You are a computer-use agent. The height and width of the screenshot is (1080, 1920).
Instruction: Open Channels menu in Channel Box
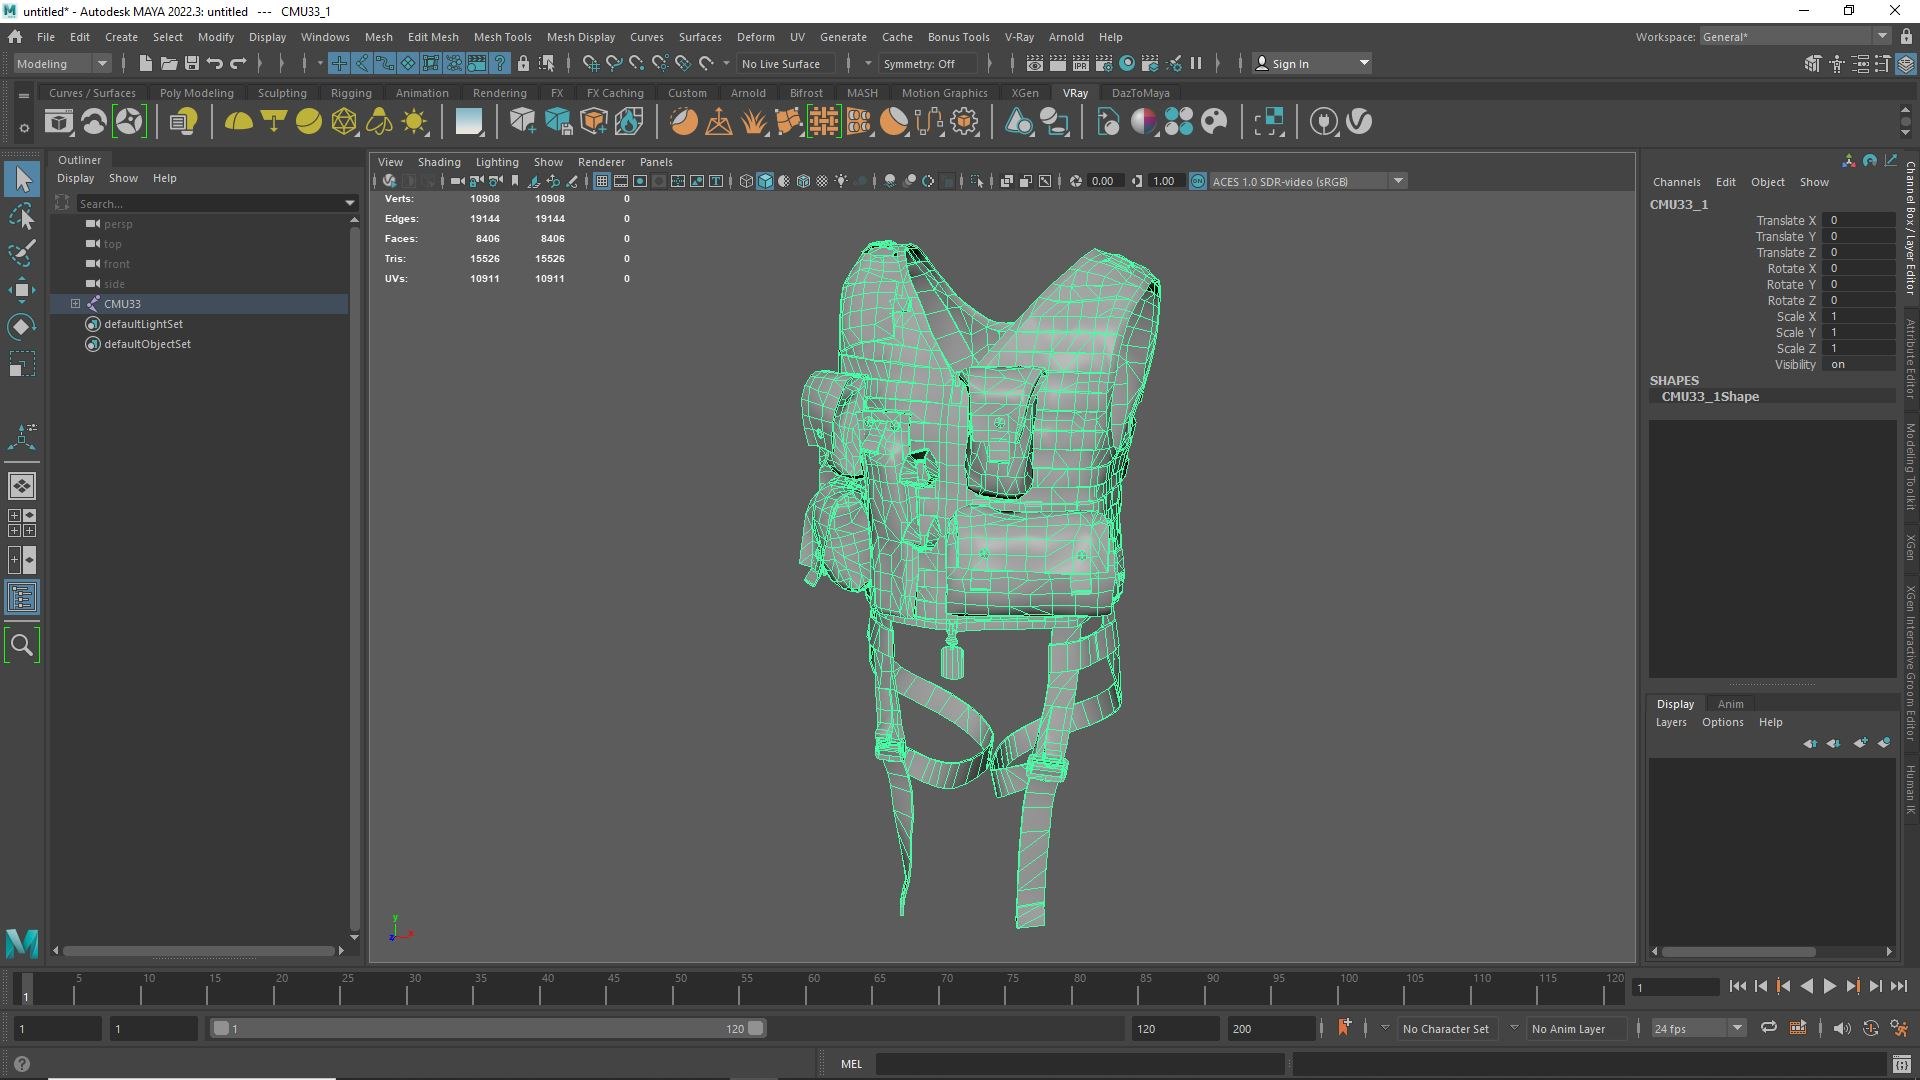pyautogui.click(x=1676, y=182)
